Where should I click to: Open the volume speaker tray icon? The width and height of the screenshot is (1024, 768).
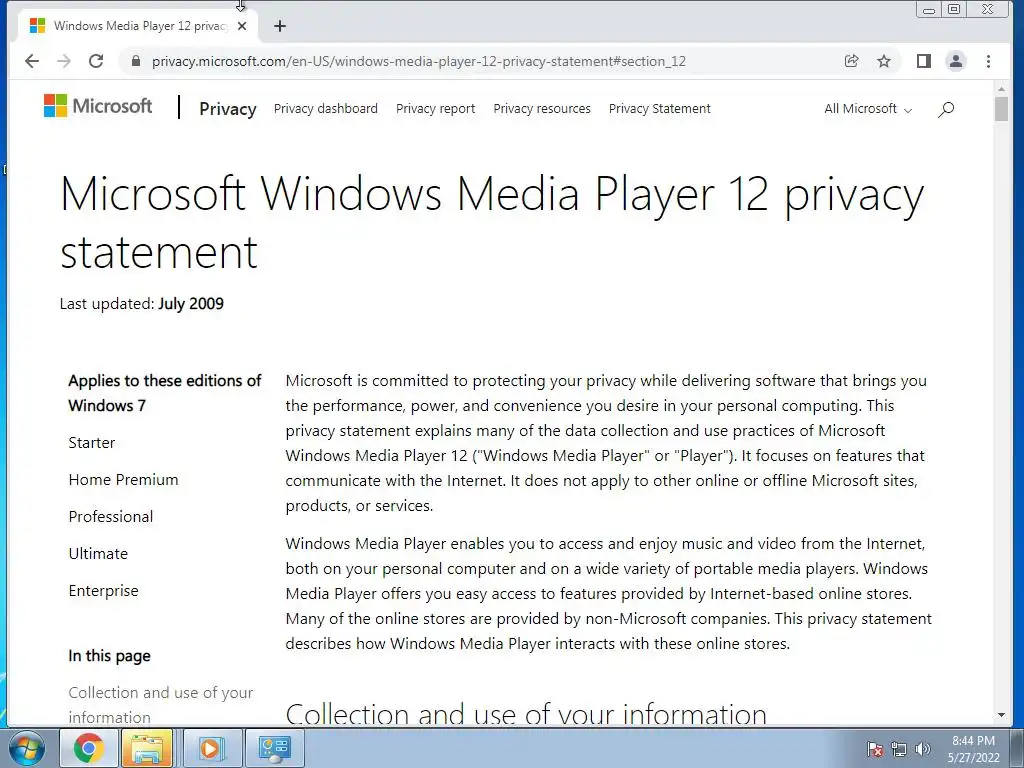click(923, 749)
